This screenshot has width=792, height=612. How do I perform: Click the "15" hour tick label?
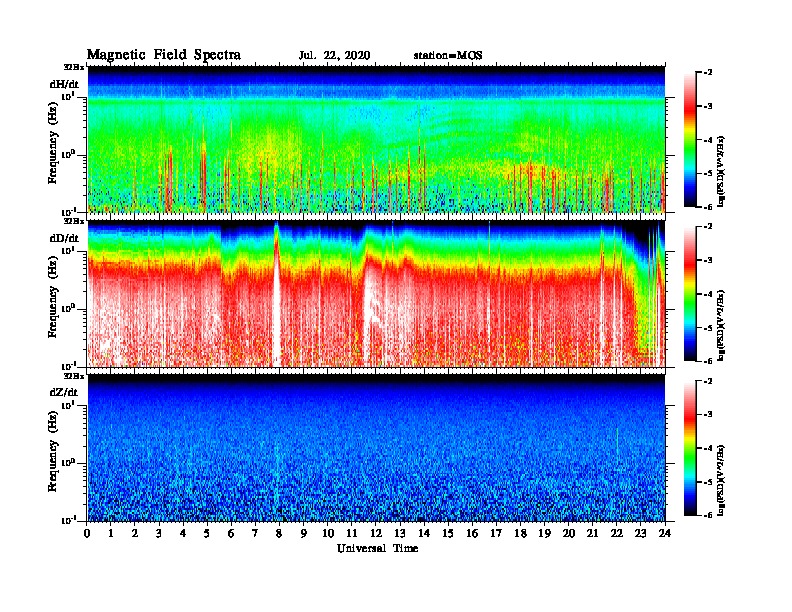449,534
